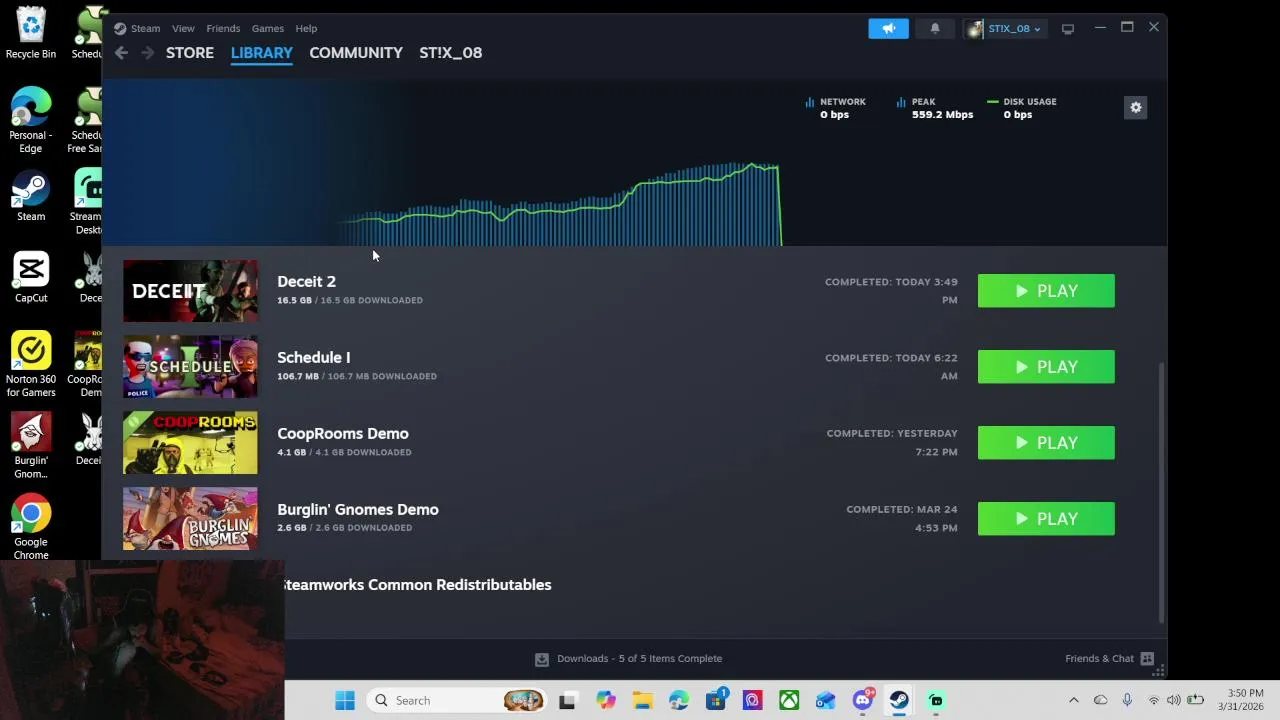1280x720 pixels.
Task: Play Burglin' Gnomes Demo
Action: [x=1046, y=519]
